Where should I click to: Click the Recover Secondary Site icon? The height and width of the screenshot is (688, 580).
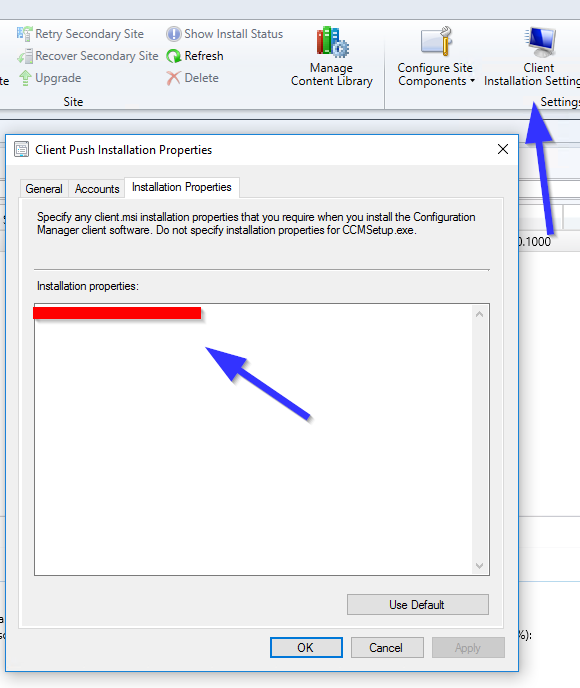coord(25,56)
